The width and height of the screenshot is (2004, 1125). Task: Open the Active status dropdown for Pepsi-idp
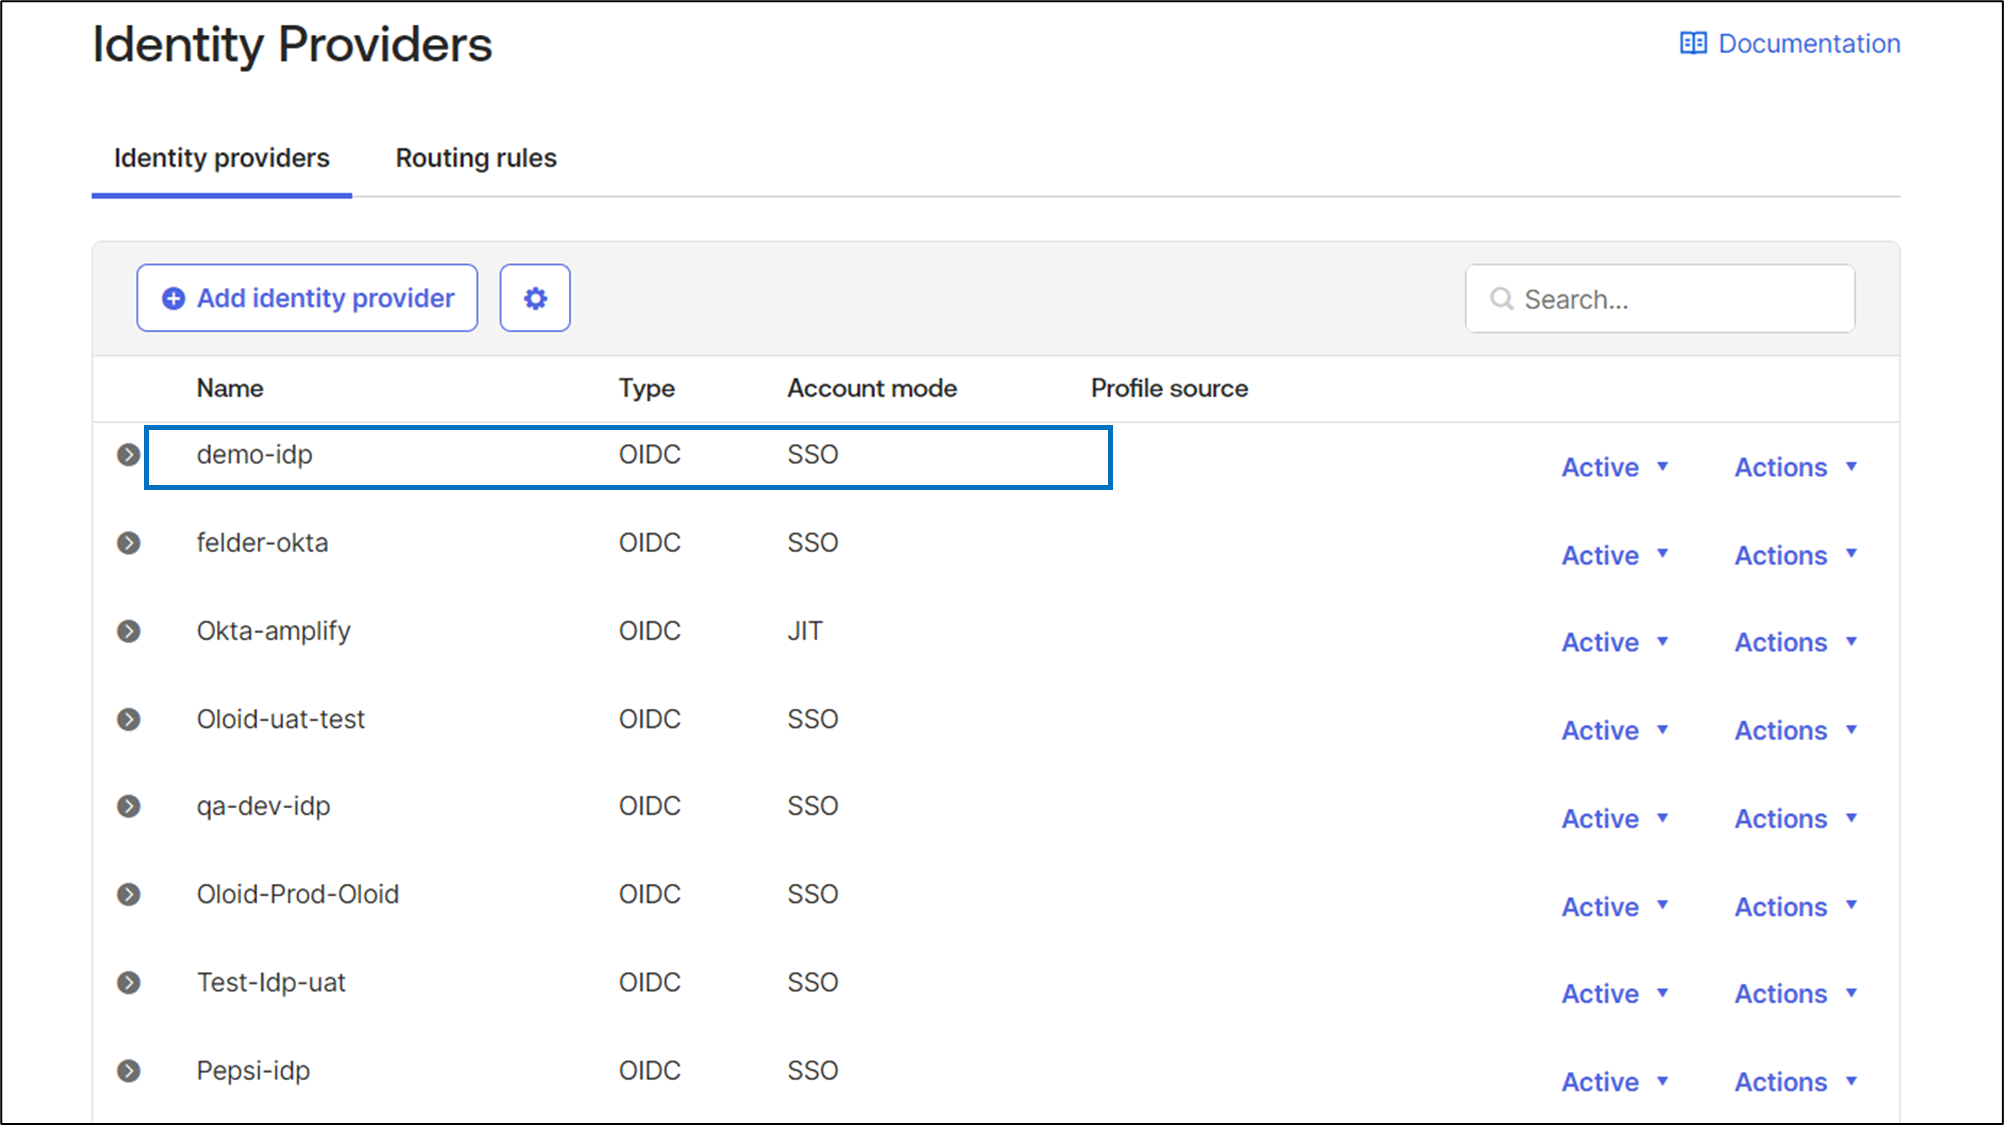(1615, 1081)
